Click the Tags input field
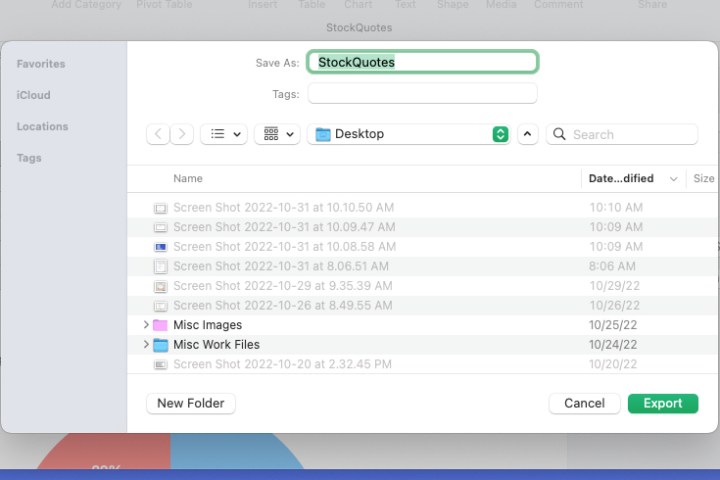Image resolution: width=720 pixels, height=480 pixels. tap(422, 94)
